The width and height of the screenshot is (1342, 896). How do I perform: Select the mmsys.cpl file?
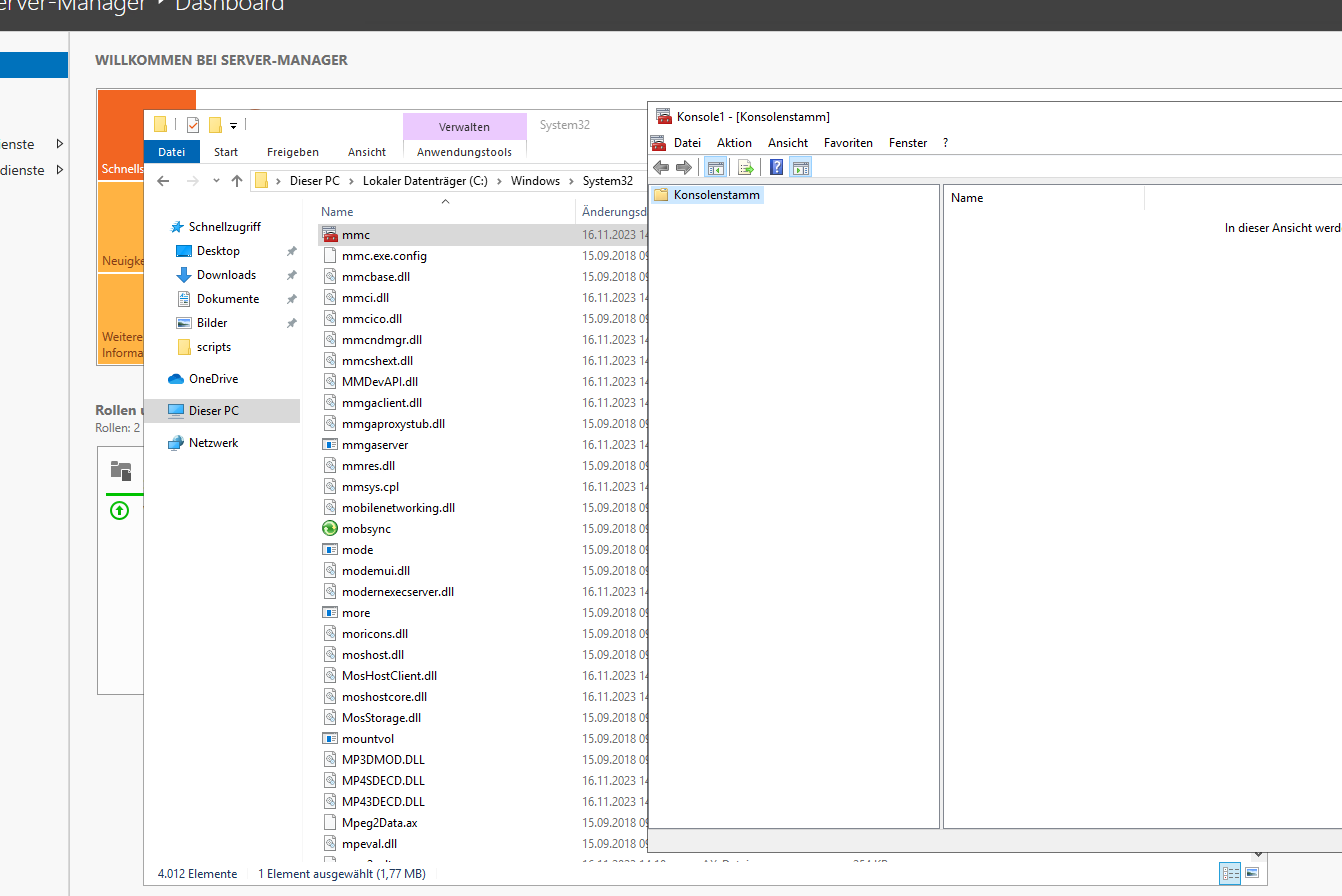(x=370, y=487)
